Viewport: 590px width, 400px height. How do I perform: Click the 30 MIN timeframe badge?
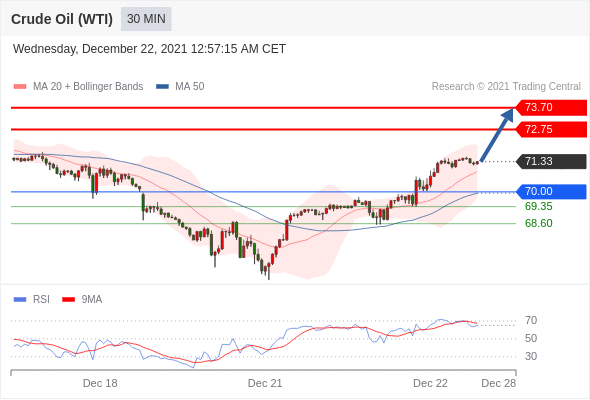[x=146, y=19]
